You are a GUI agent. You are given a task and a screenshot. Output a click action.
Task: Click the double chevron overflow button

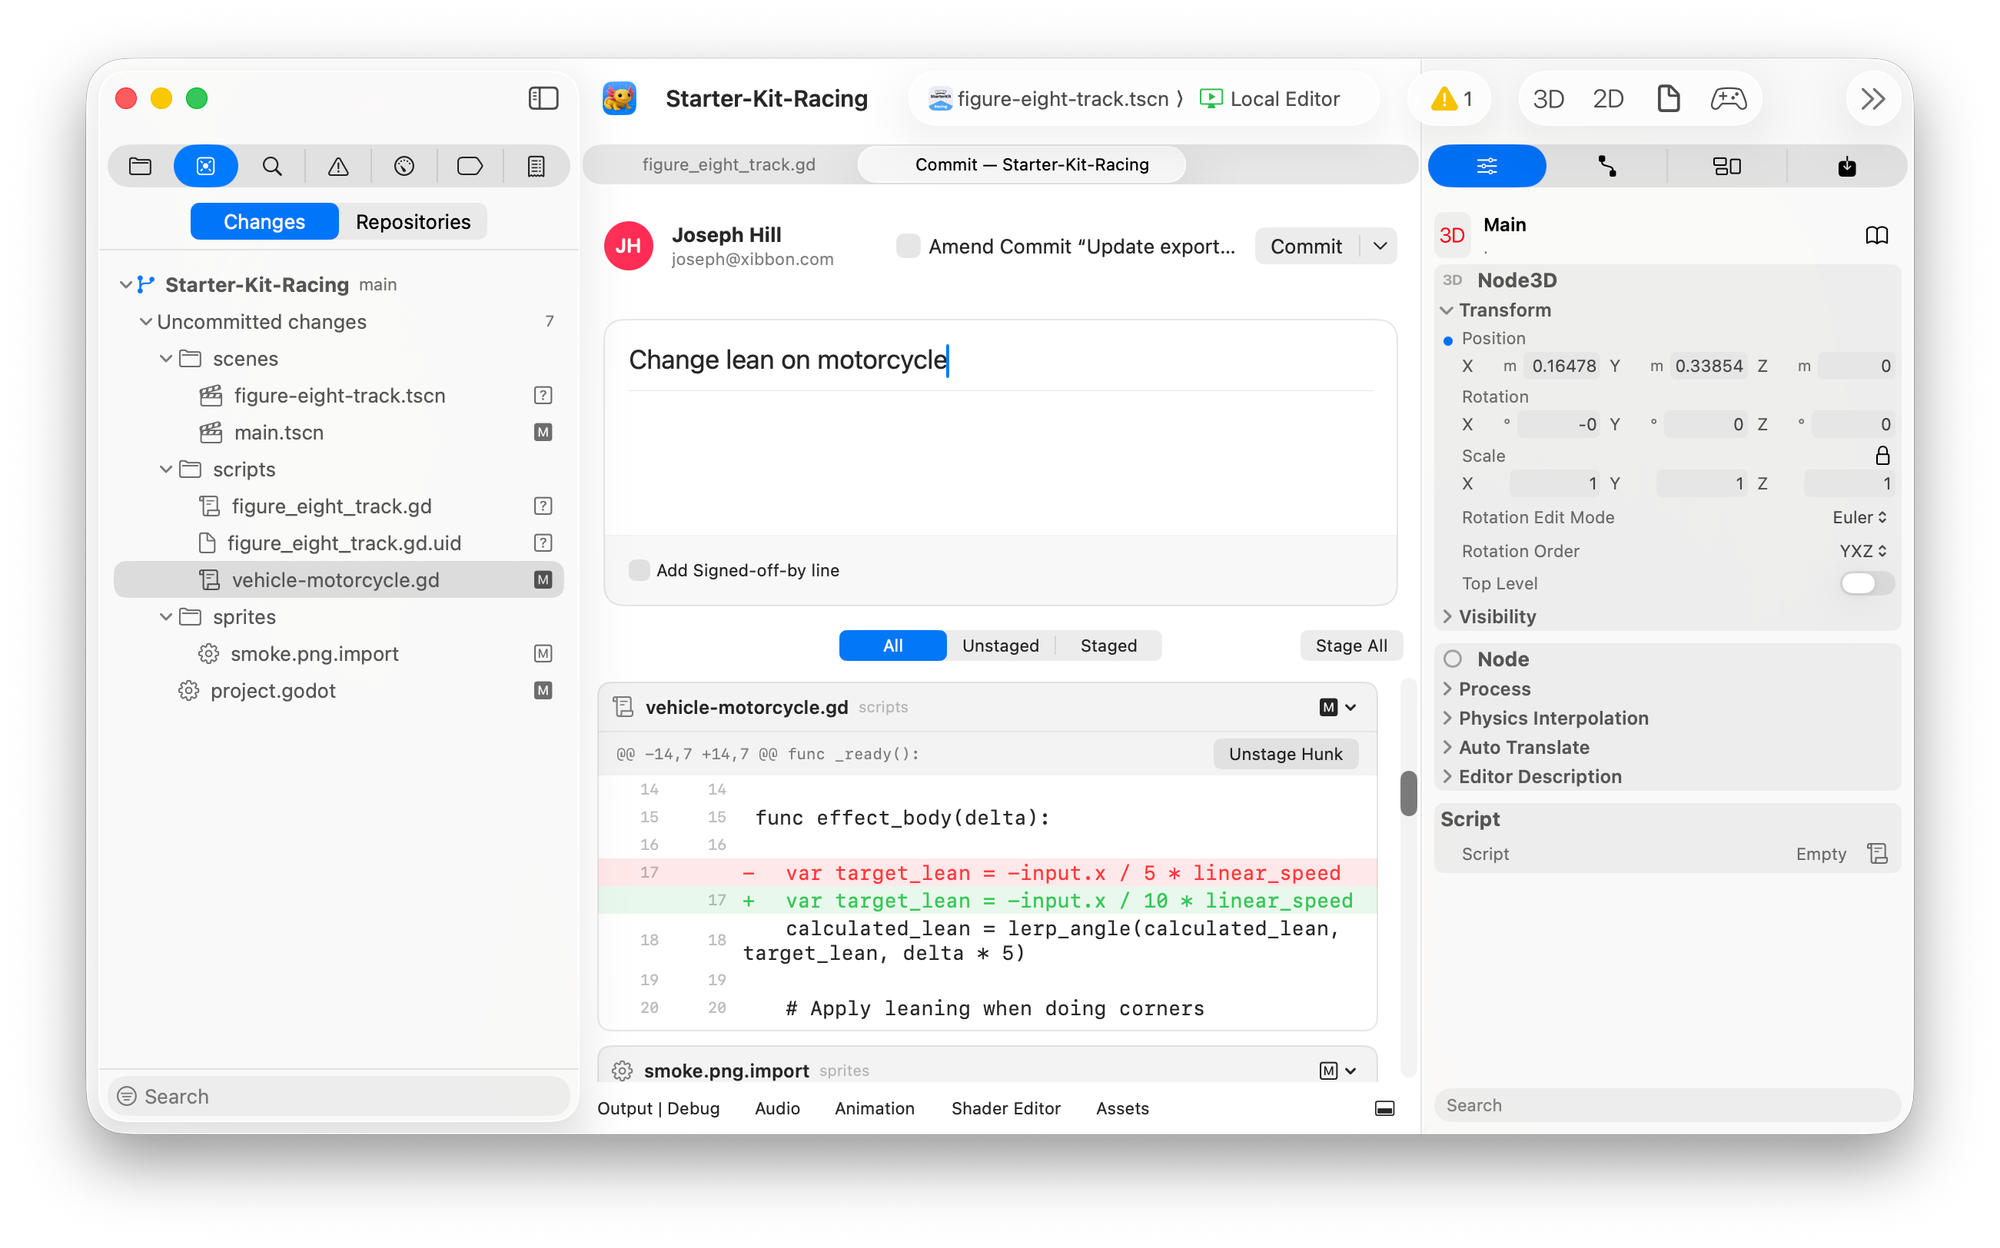pyautogui.click(x=1873, y=98)
